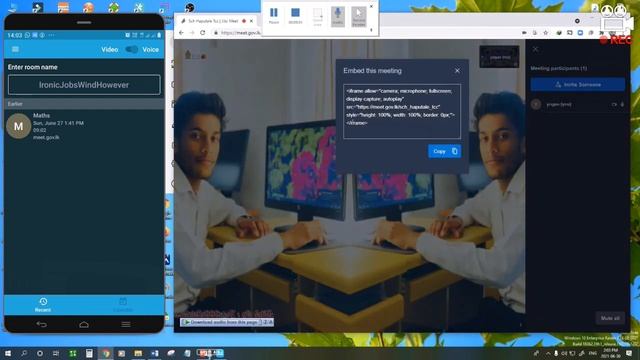Image resolution: width=640 pixels, height=360 pixels.
Task: Reload the page in Chrome
Action: point(202,33)
